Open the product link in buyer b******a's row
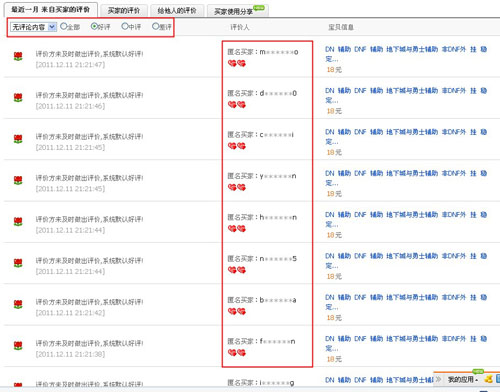Image resolution: width=500 pixels, height=392 pixels. (x=406, y=302)
